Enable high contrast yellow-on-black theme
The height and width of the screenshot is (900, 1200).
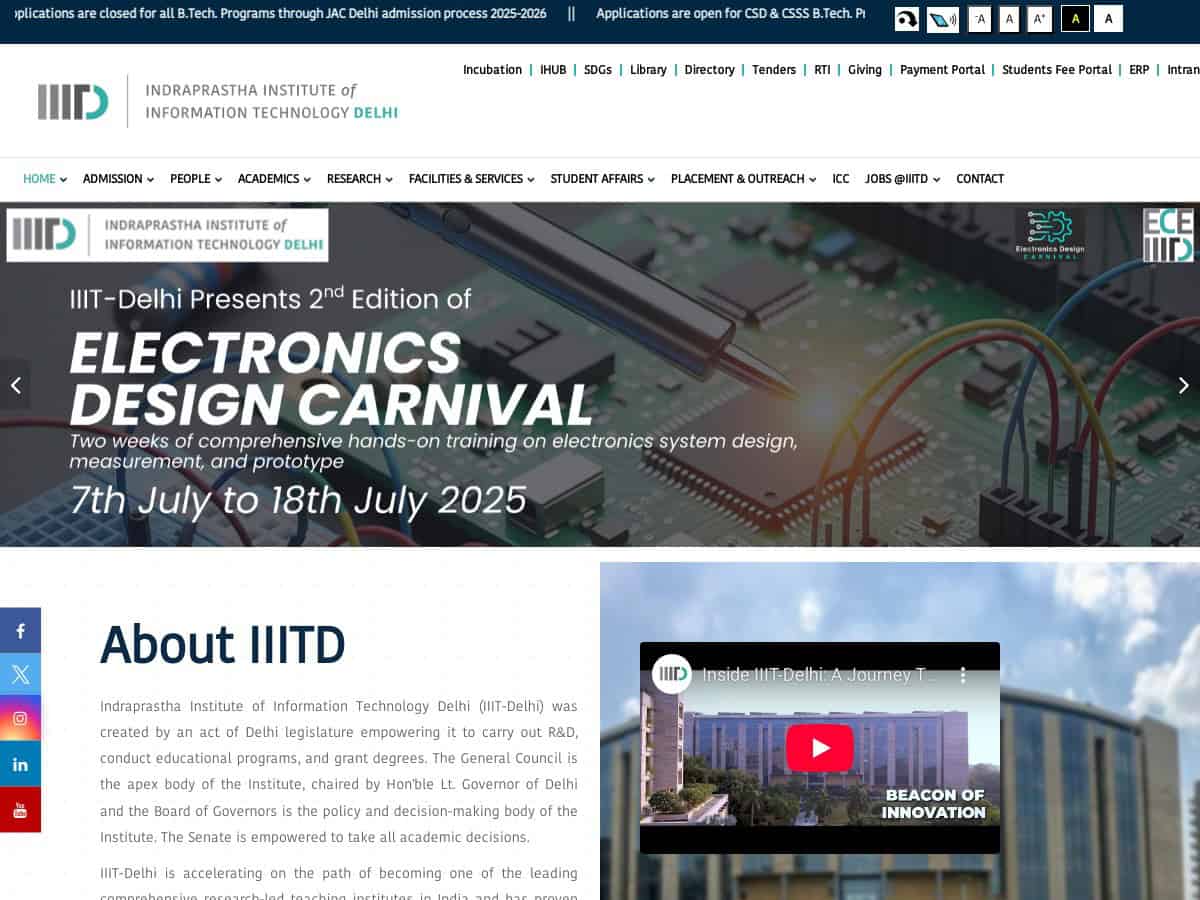pyautogui.click(x=1075, y=19)
